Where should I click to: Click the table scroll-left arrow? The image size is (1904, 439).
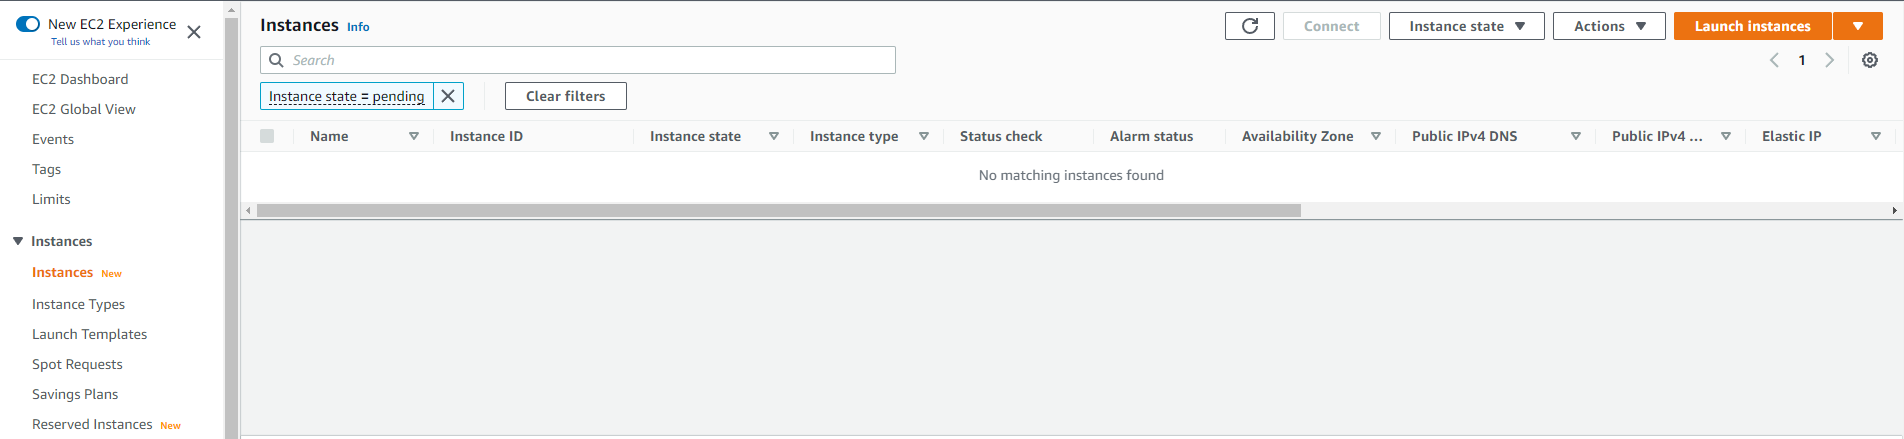pyautogui.click(x=248, y=211)
